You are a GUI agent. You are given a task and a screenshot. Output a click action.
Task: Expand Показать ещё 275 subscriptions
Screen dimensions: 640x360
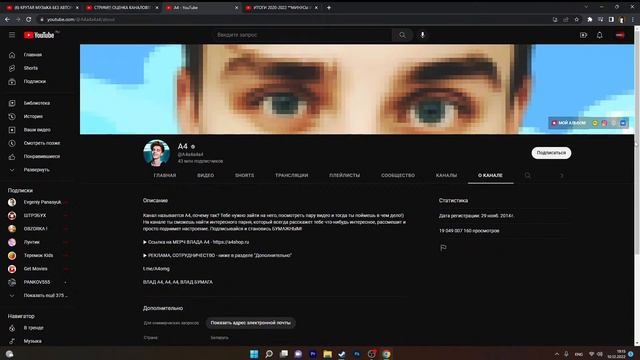[x=38, y=296]
